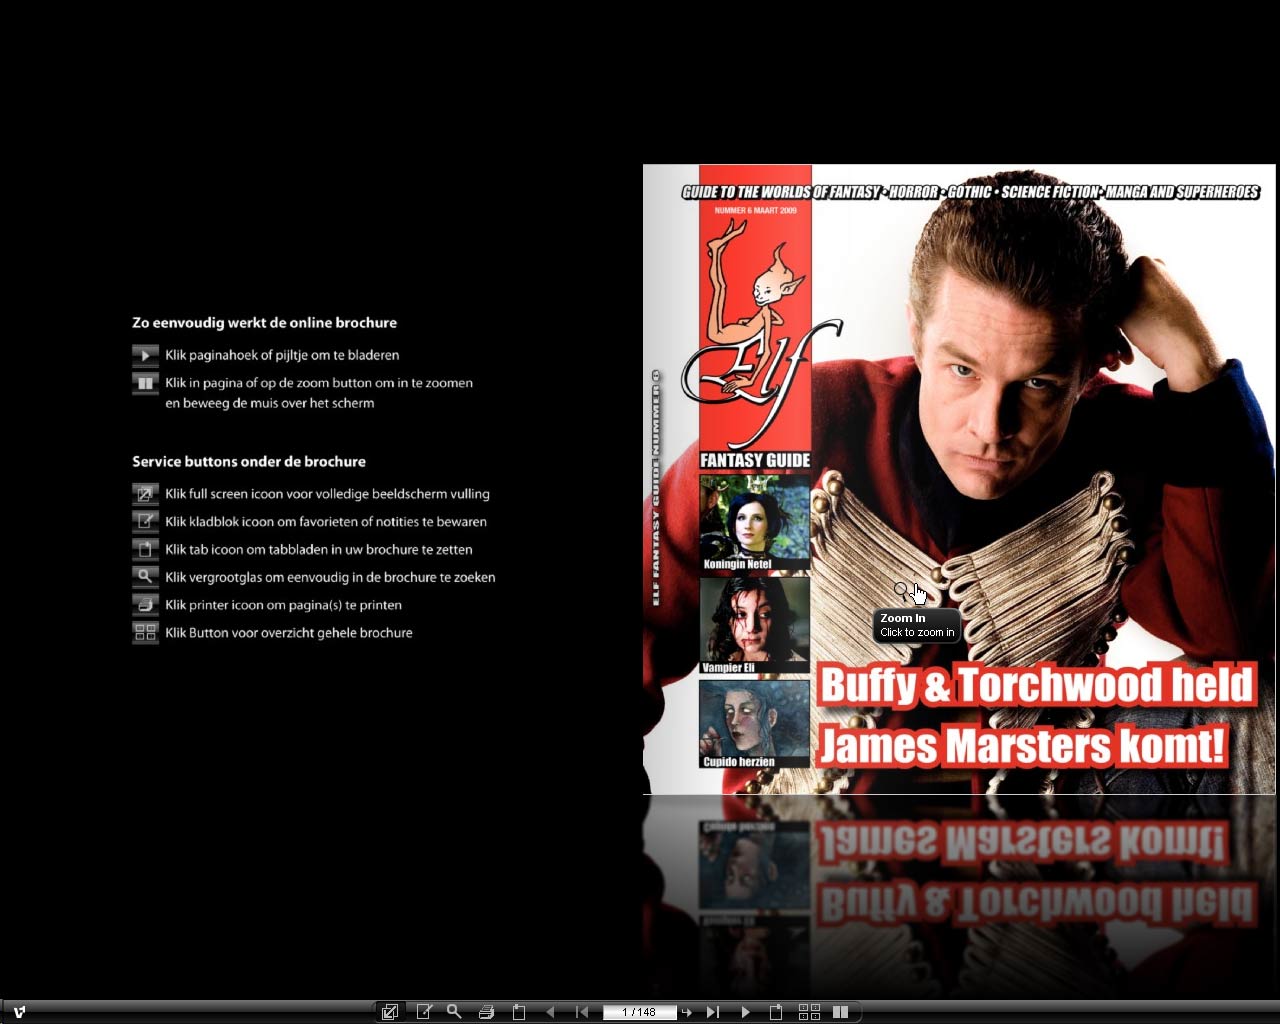The width and height of the screenshot is (1280, 1024).
Task: Click the arrow icon beside 'Klik paginahoek of pijltje'
Action: (x=145, y=355)
